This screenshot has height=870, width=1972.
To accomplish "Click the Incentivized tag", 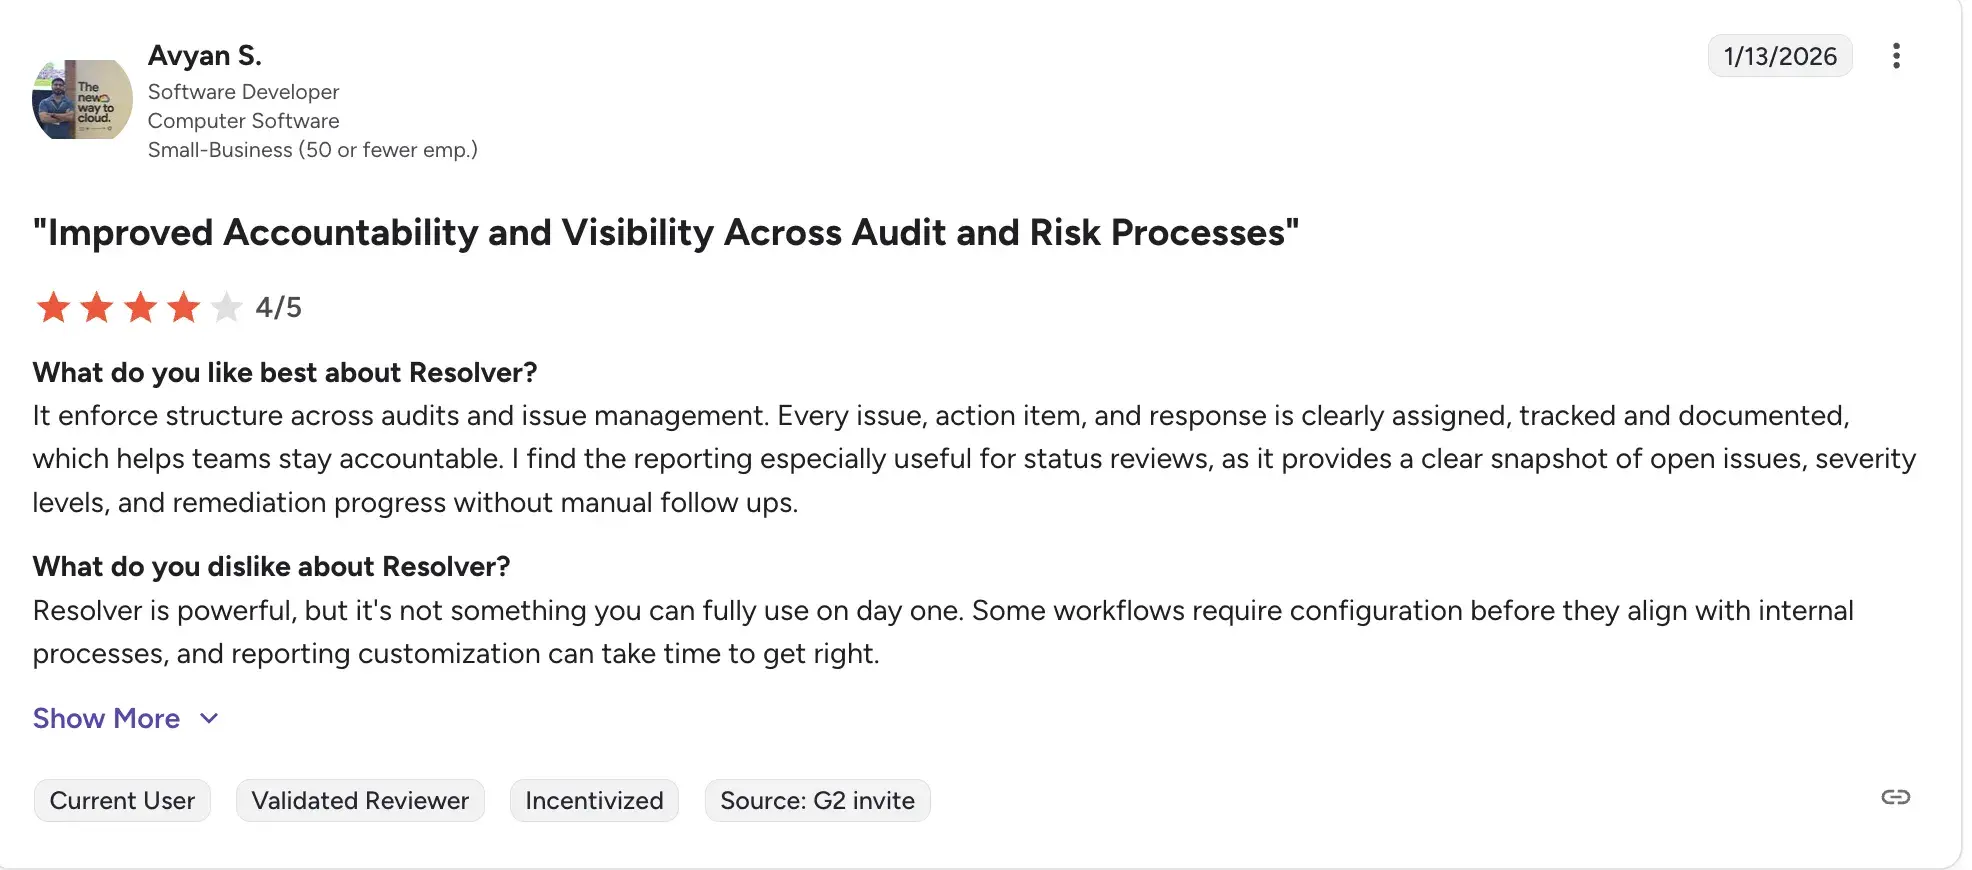I will tap(594, 800).
